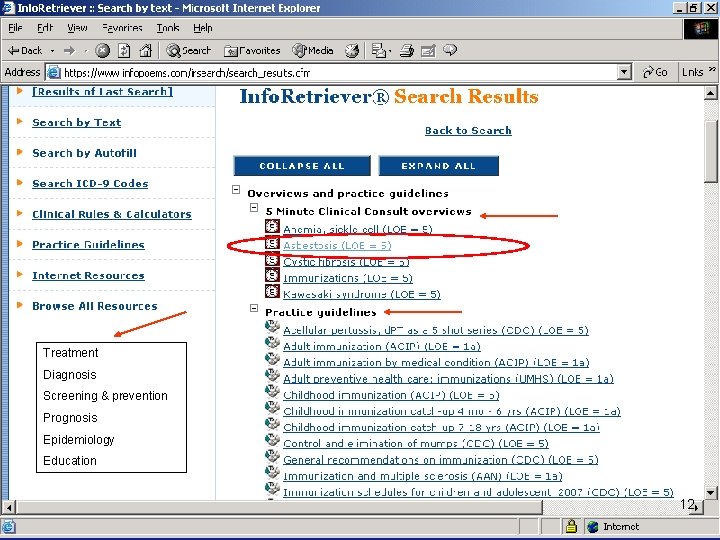The width and height of the screenshot is (720, 540).
Task: Open Control and elimination of mumps link
Action: coord(416,444)
